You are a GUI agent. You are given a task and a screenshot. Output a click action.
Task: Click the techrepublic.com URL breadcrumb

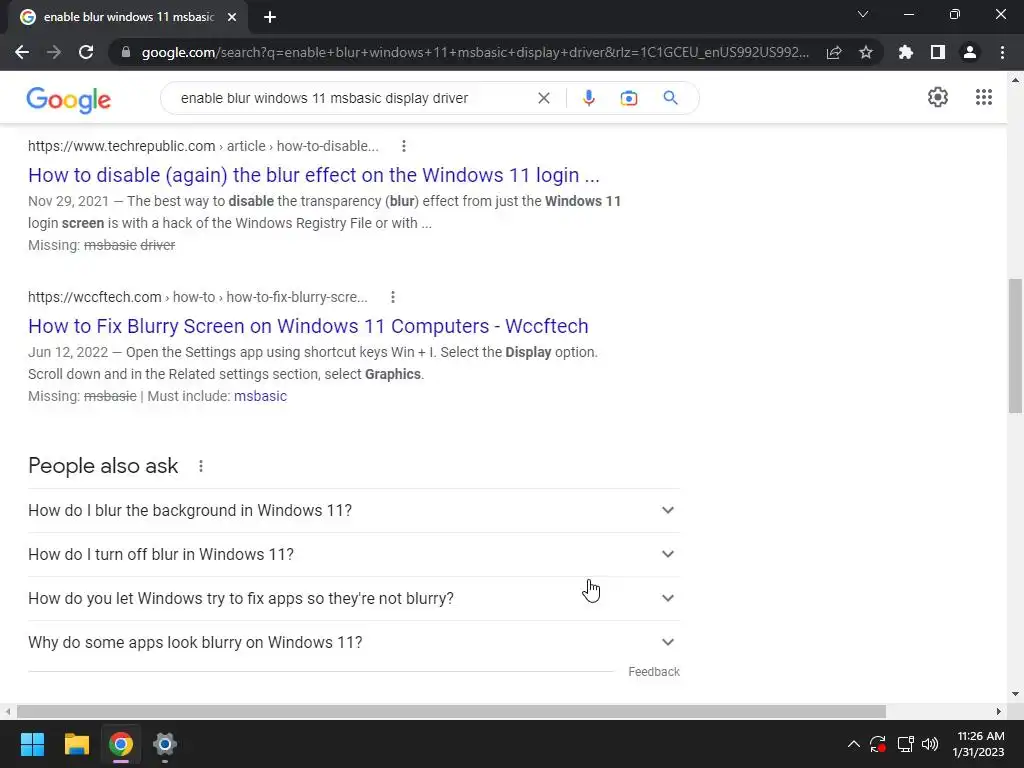[203, 146]
